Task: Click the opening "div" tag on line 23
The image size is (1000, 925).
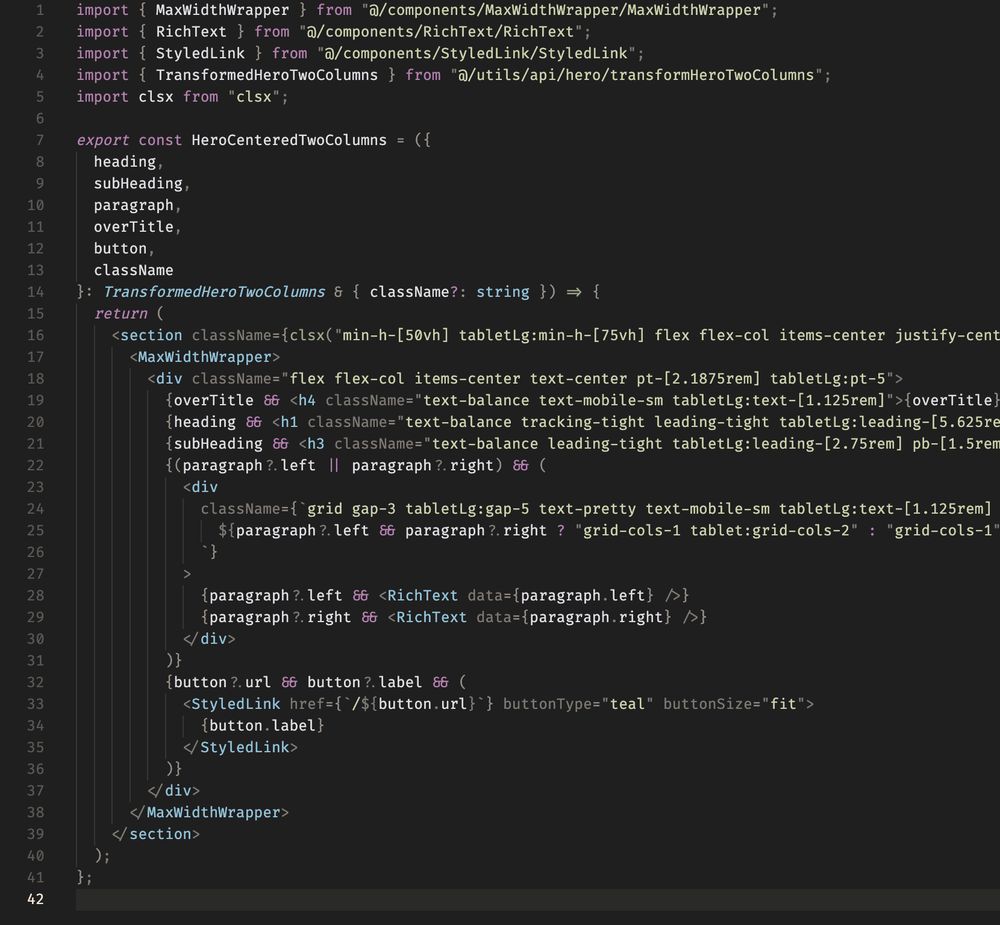Action: (205, 487)
